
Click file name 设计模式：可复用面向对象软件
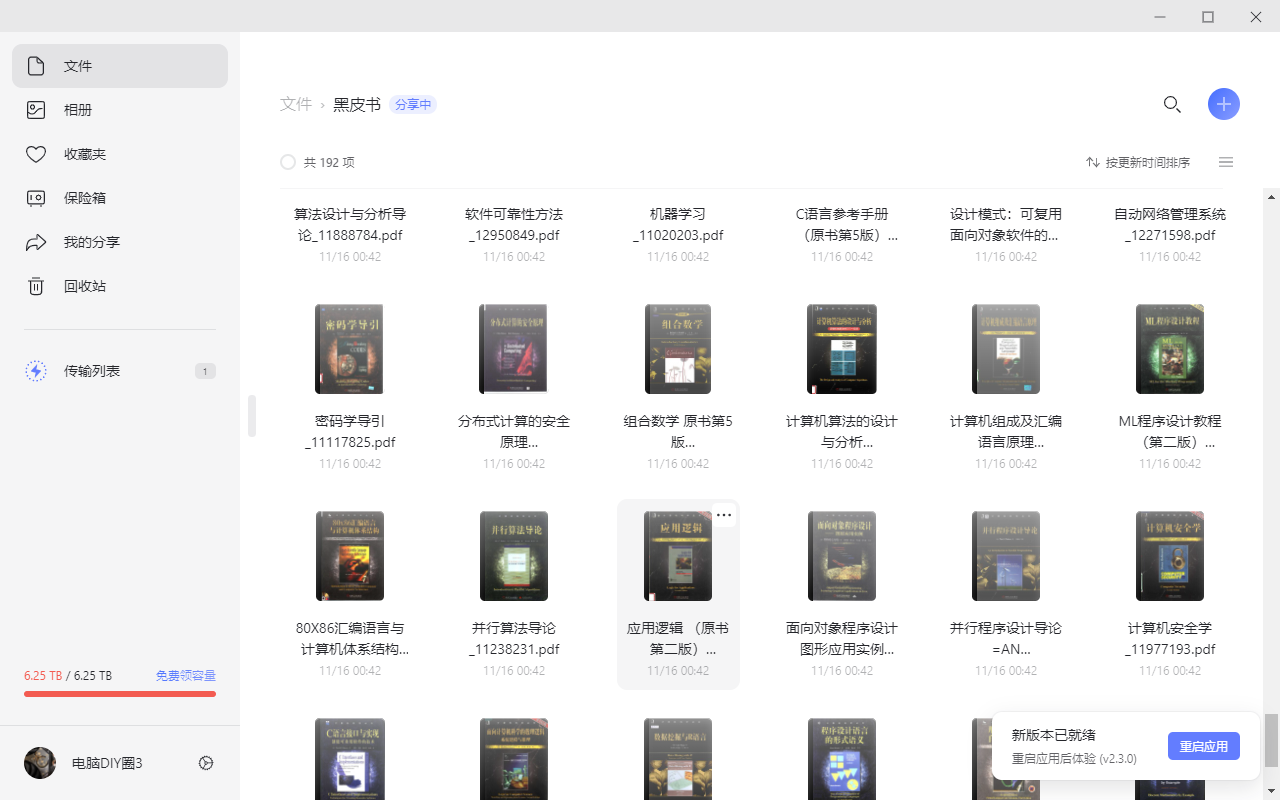click(1006, 225)
